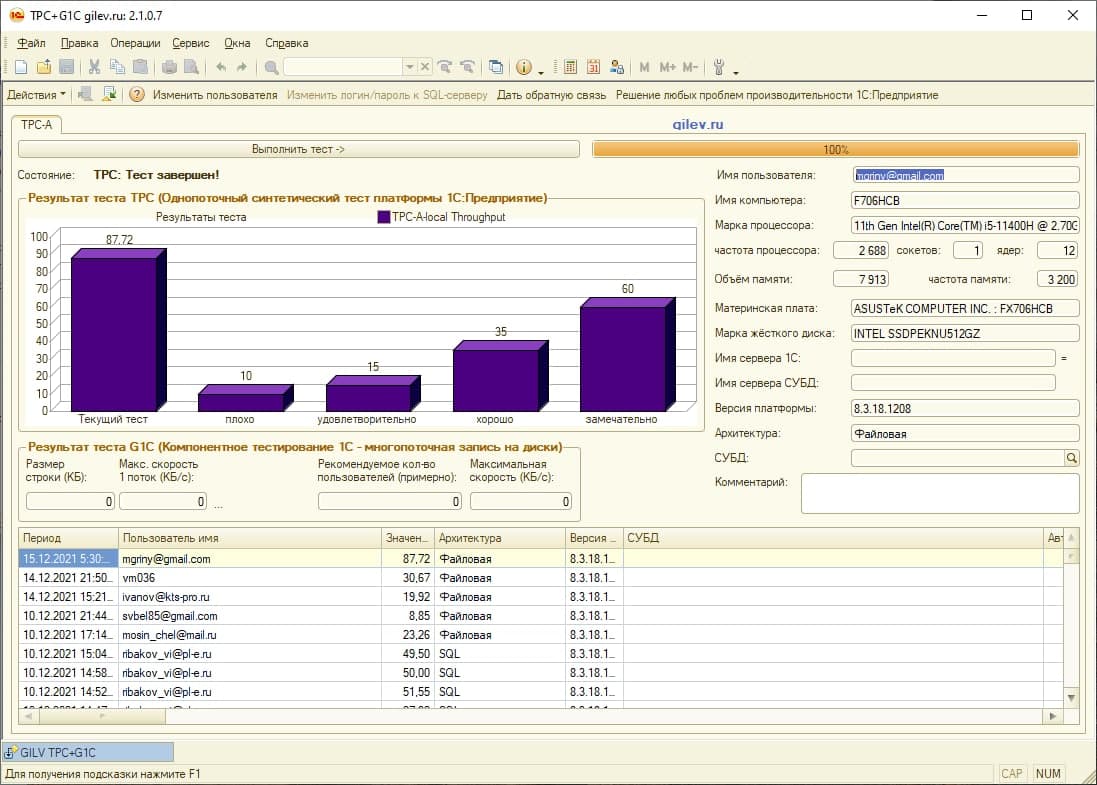1097x785 pixels.
Task: Open the Calendar icon
Action: (593, 67)
